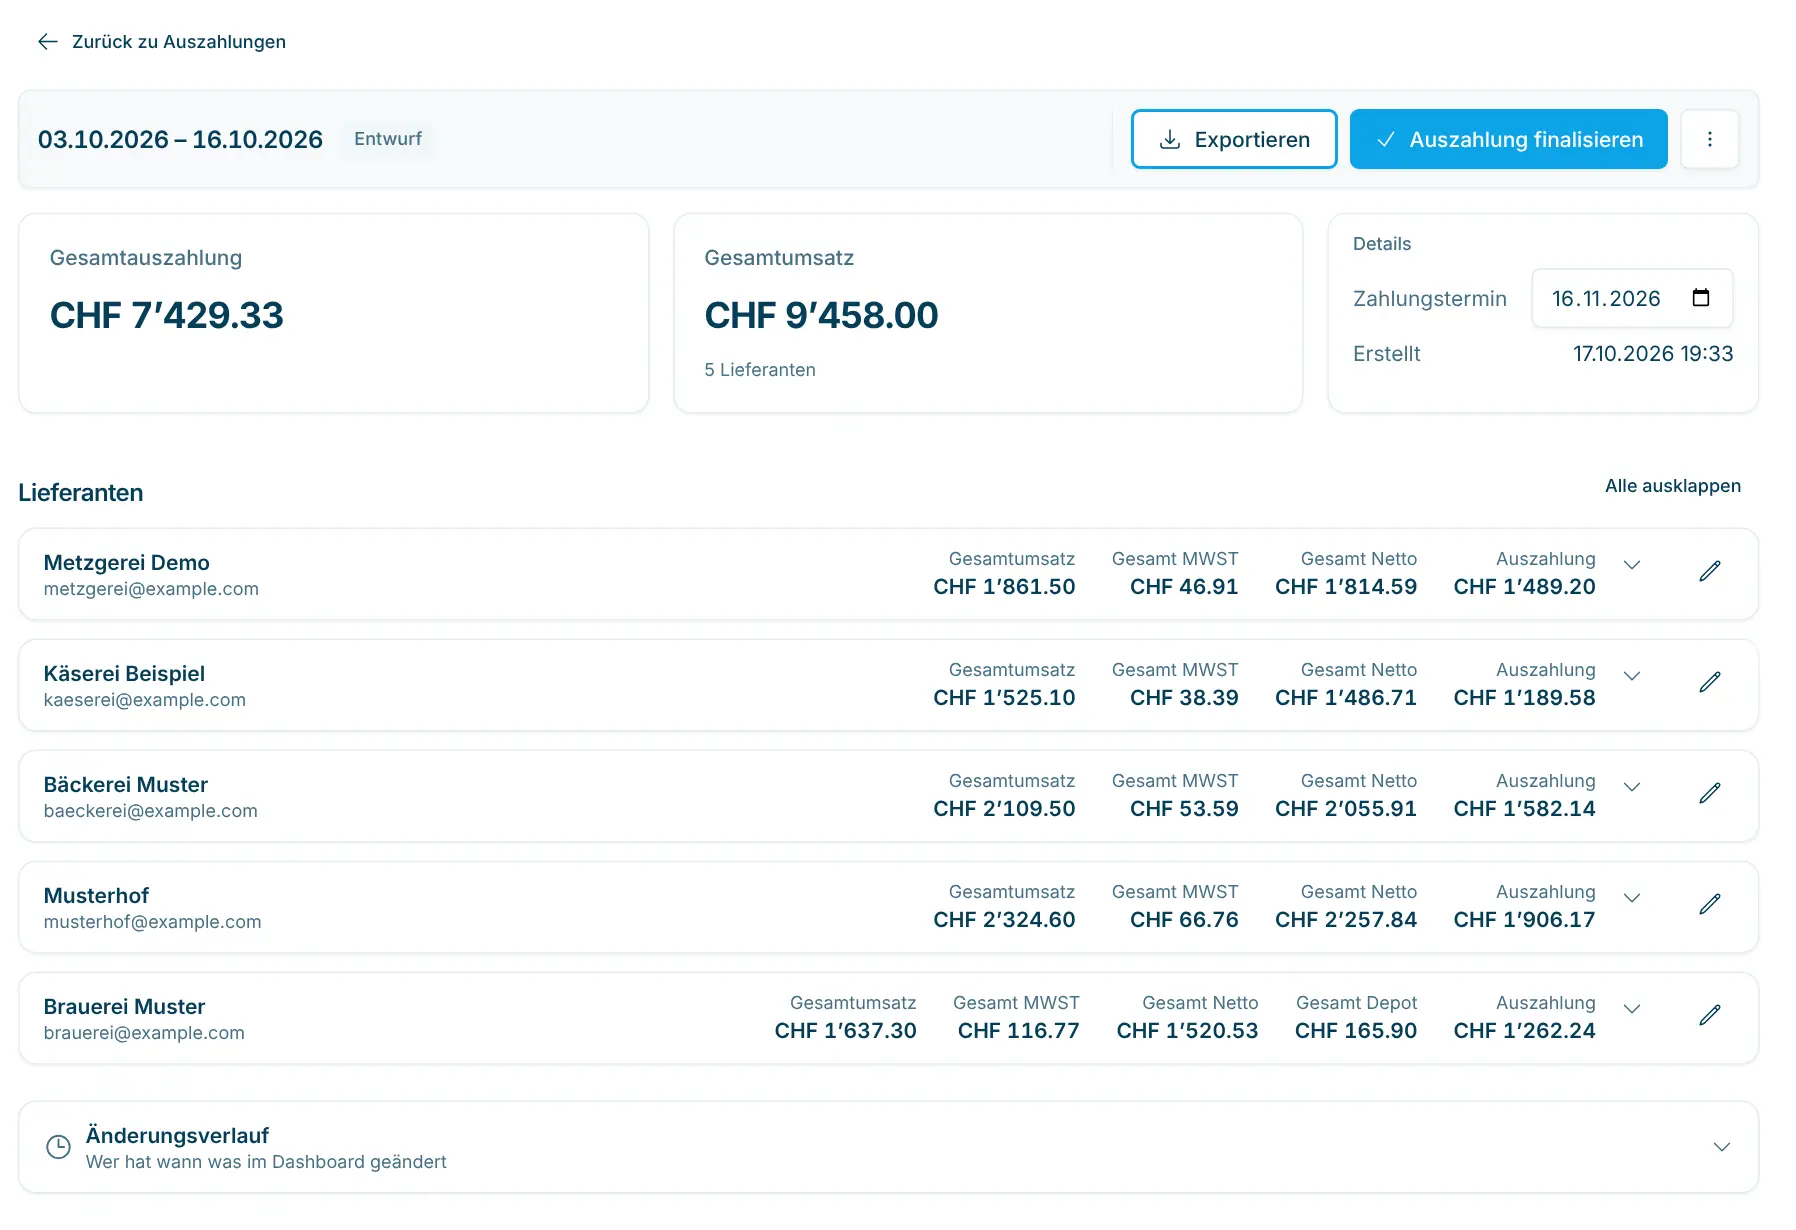Click the email kaeserei@example.com
Viewport: 1796px width, 1230px height.
(x=144, y=700)
